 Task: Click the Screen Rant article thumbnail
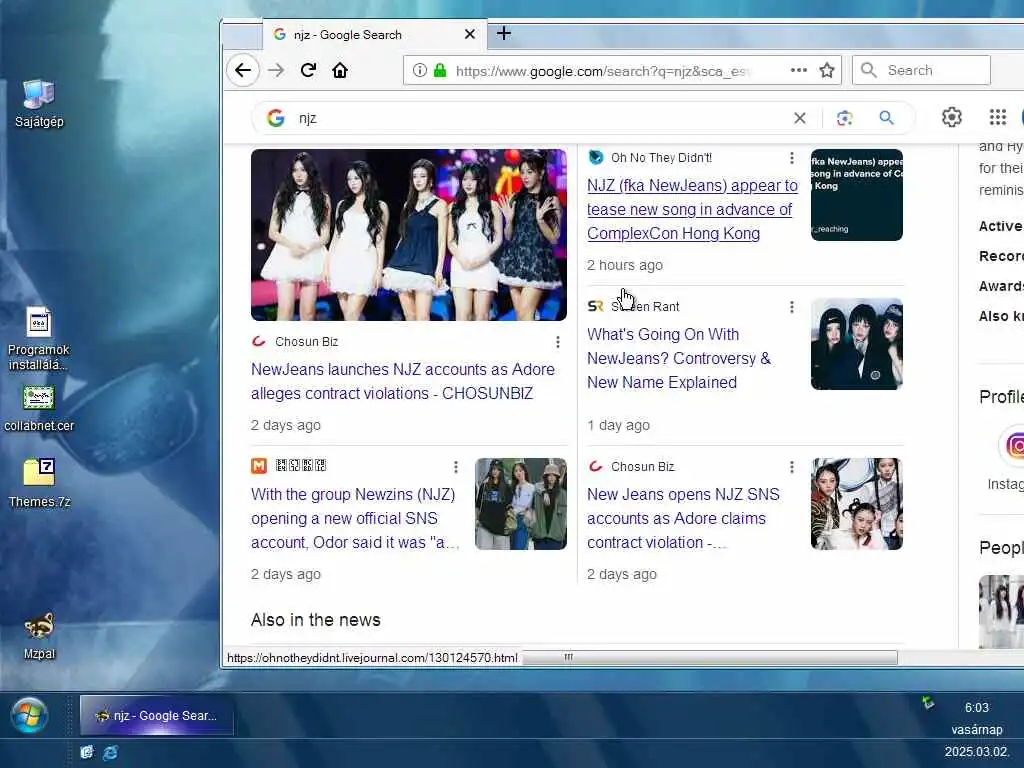pos(857,344)
